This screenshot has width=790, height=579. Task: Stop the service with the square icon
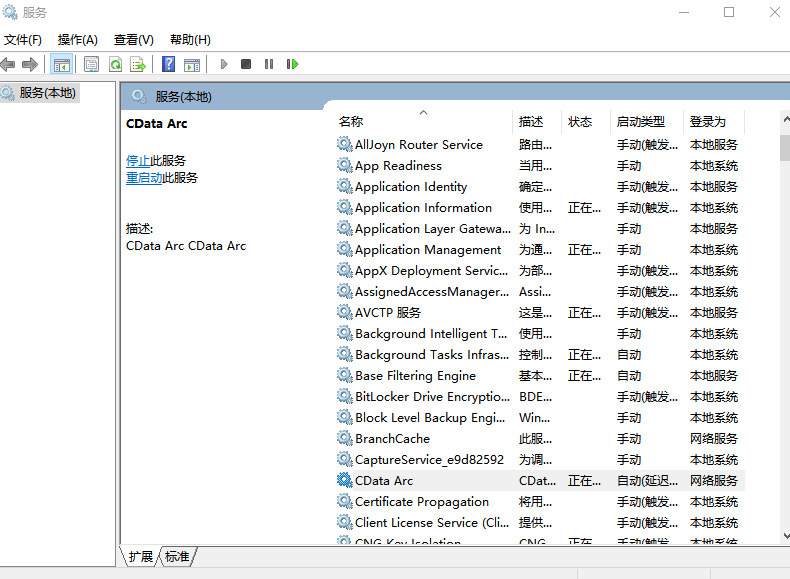[246, 64]
